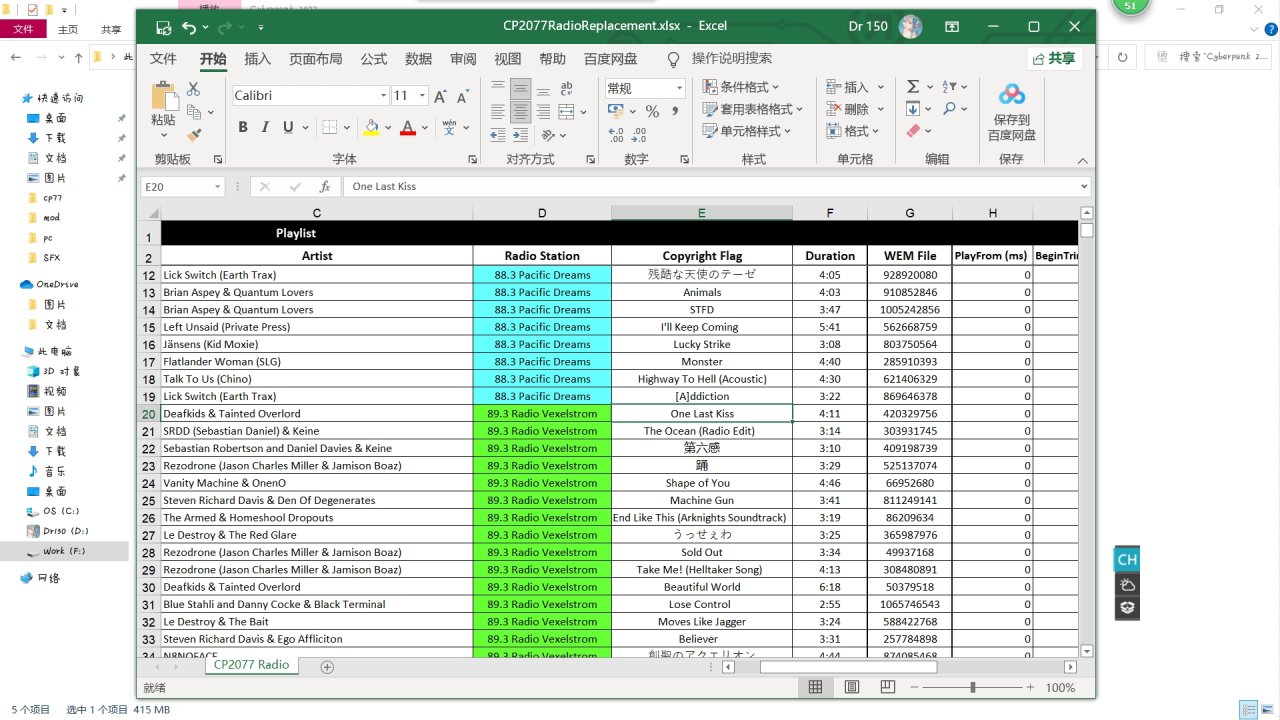The width and height of the screenshot is (1280, 720).
Task: Click 保存到百度网盘 save to Baidu button
Action: [1012, 113]
